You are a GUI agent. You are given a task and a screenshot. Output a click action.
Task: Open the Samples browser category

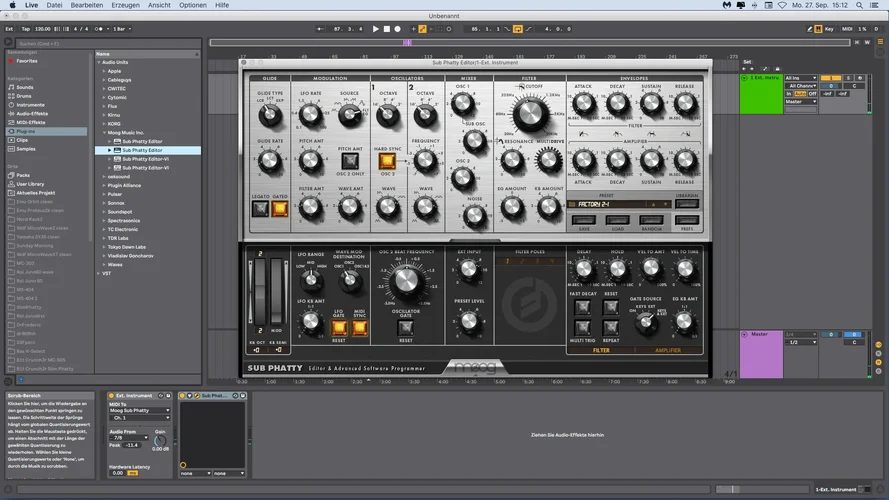[27, 149]
